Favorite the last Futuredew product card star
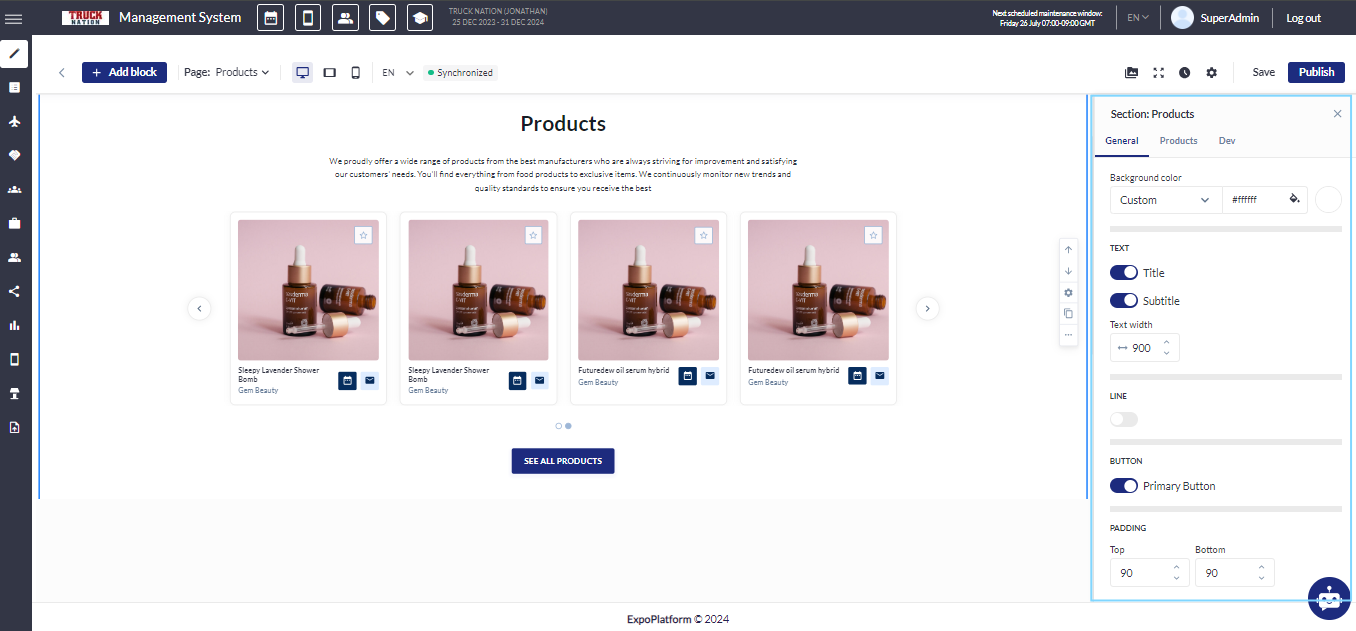 (x=873, y=235)
